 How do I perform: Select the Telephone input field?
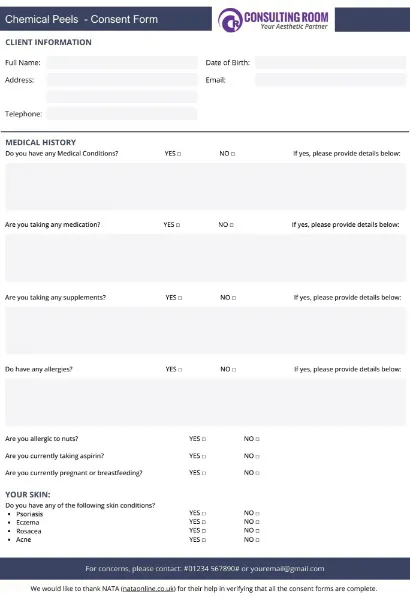[x=122, y=114]
